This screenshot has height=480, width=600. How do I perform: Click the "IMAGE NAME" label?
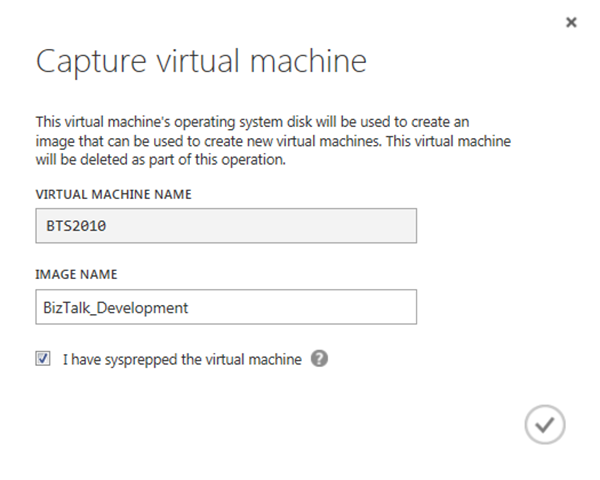(75, 274)
